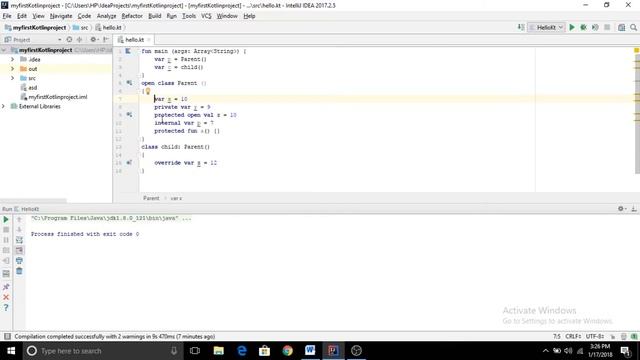This screenshot has width=640, height=360.
Task: Open Search Everywhere magnifier icon
Action: point(633,27)
